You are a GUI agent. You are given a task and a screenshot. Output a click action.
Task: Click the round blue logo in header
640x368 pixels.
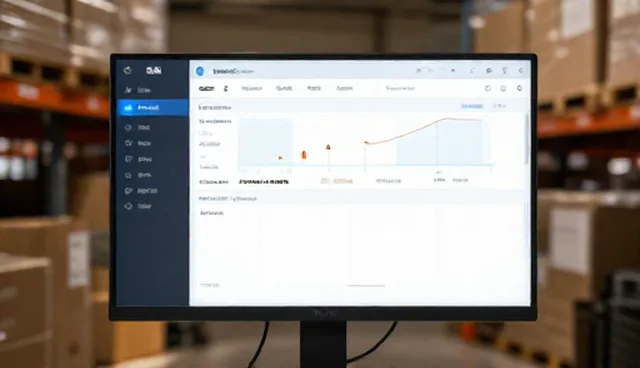200,71
